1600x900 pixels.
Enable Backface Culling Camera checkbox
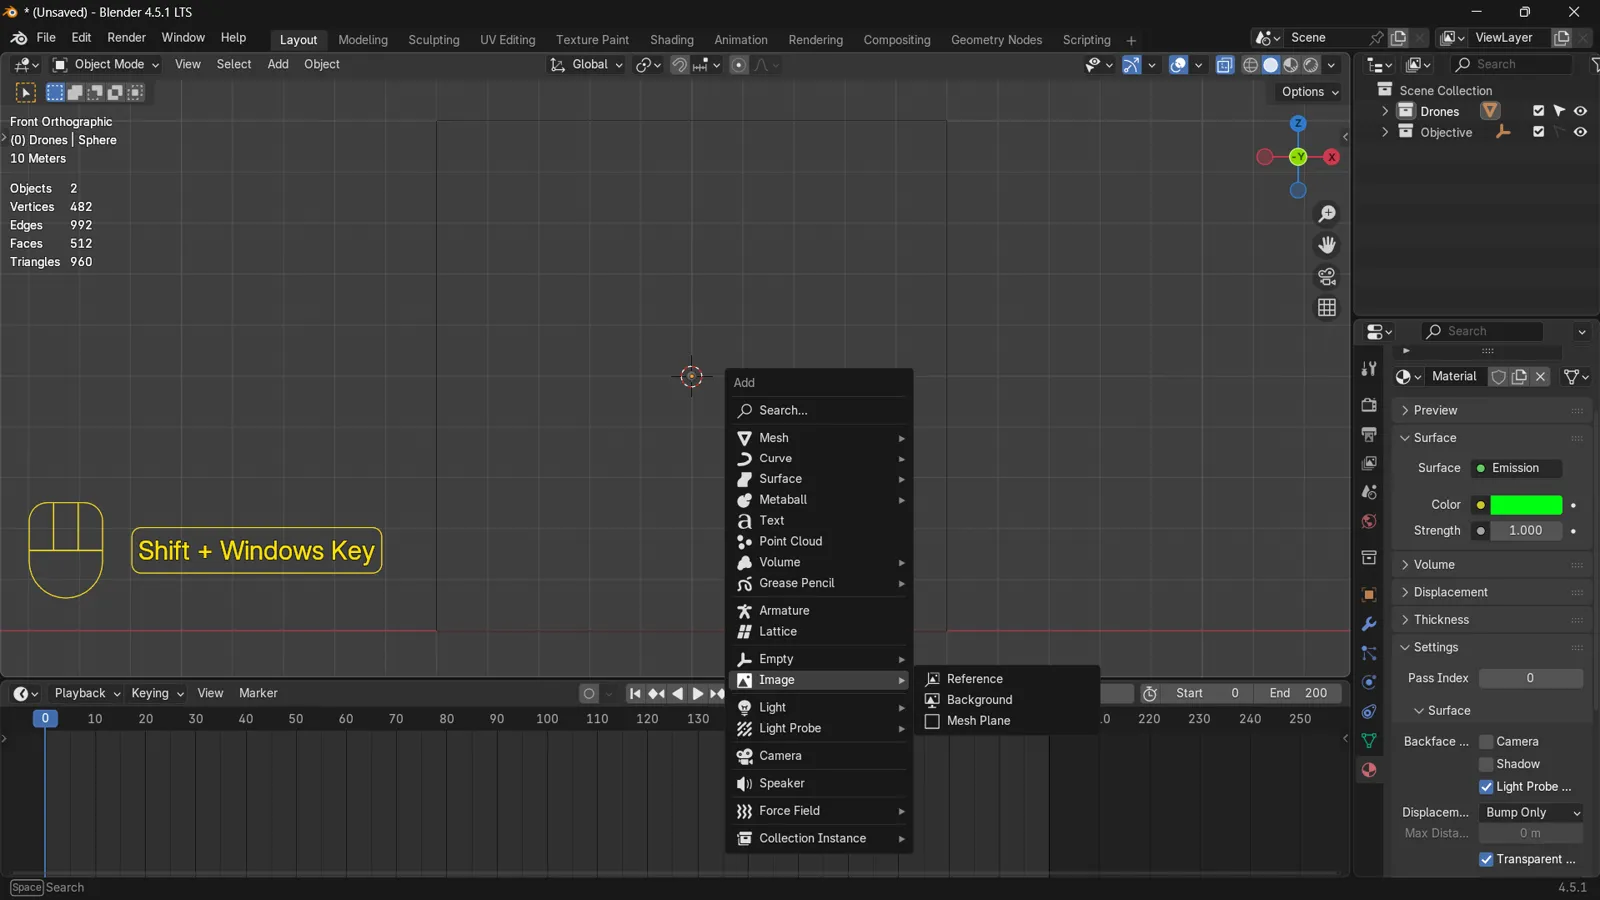[1486, 742]
